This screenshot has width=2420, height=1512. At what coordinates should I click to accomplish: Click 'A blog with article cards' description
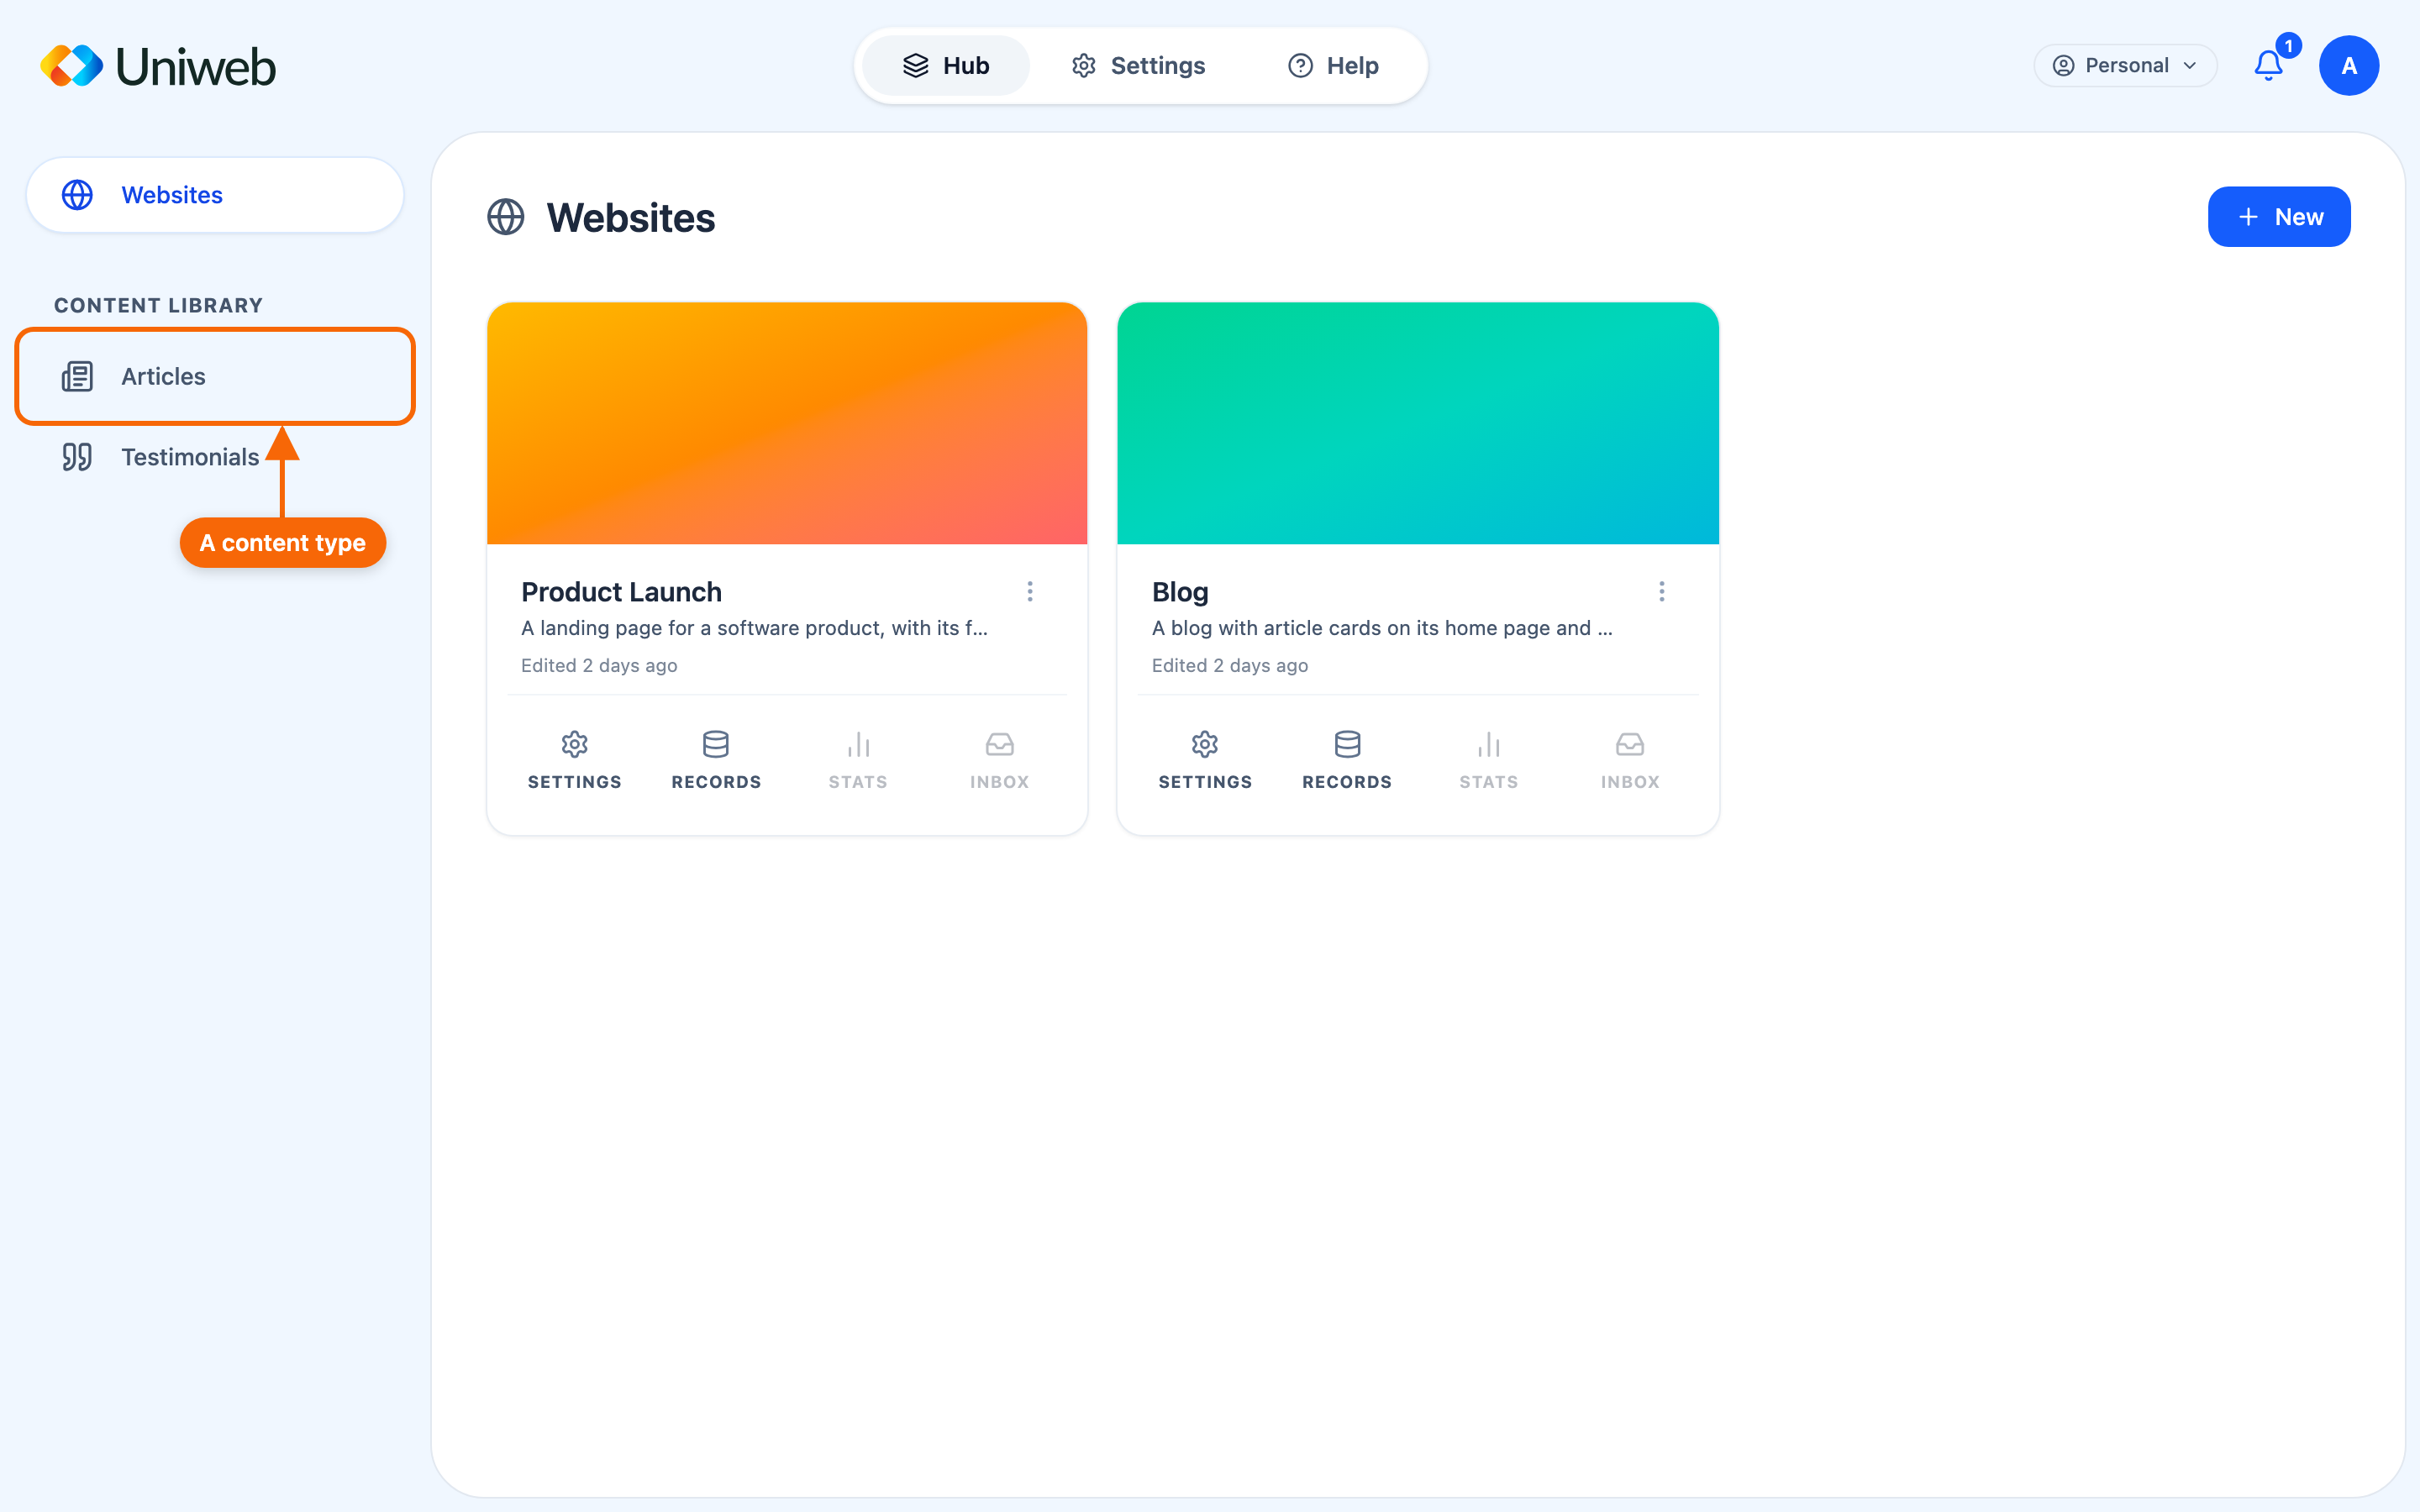[x=1382, y=628]
